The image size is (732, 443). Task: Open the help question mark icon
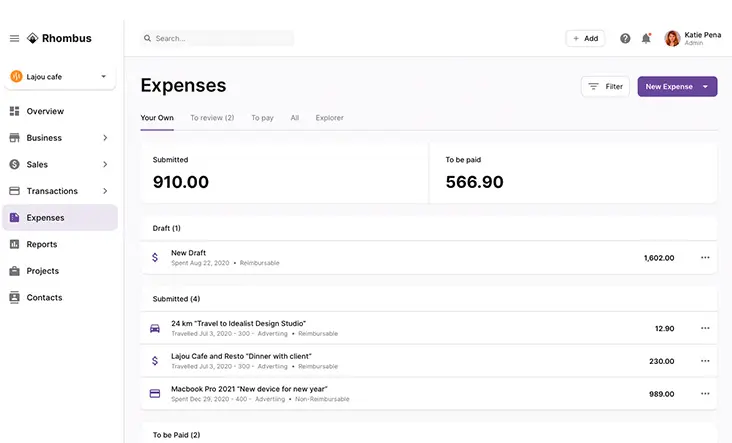625,39
